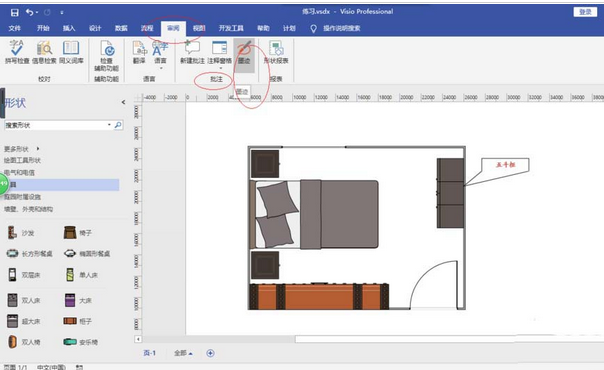Pick the 超大床 king bed shape
The image size is (604, 370).
24,321
